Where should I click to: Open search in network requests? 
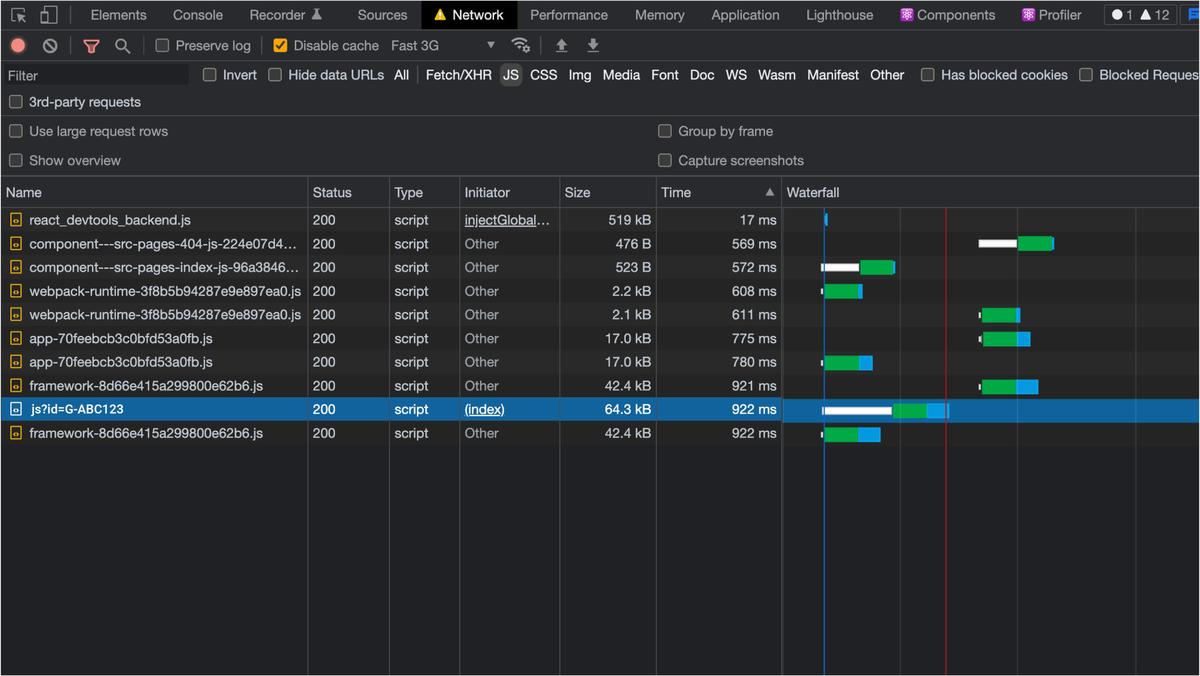tap(123, 46)
